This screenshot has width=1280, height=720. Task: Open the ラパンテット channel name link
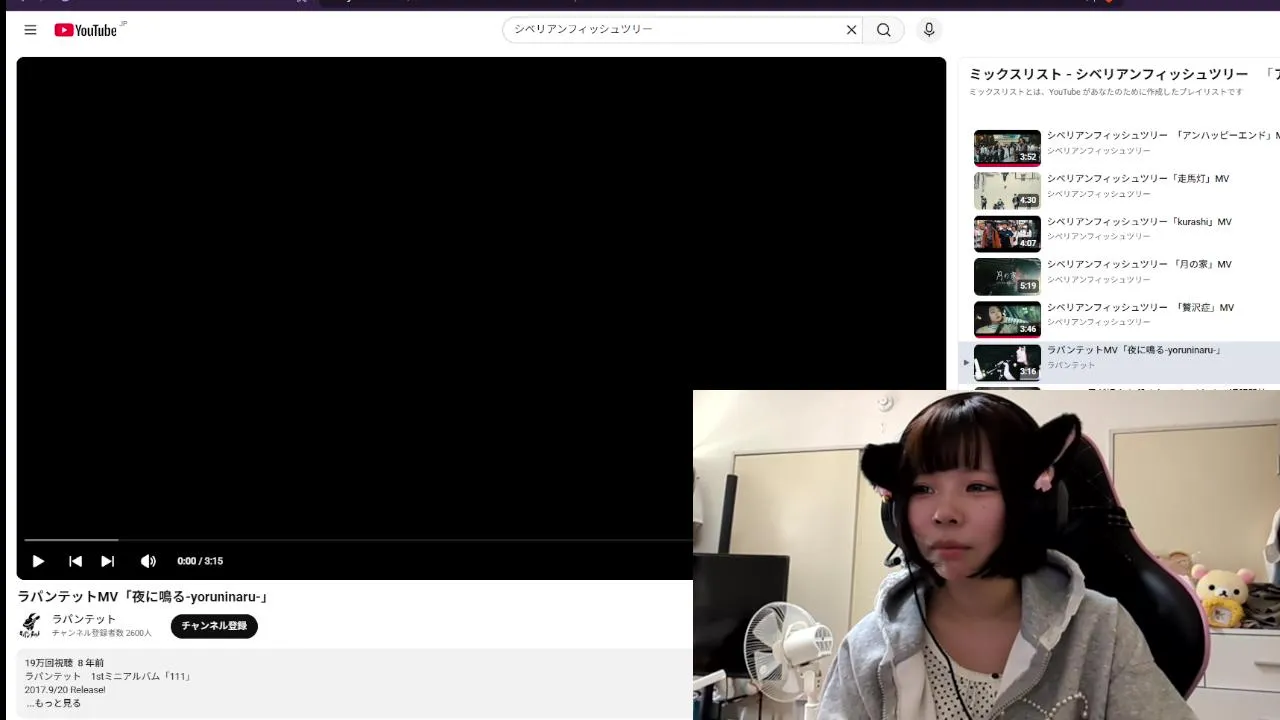[84, 619]
